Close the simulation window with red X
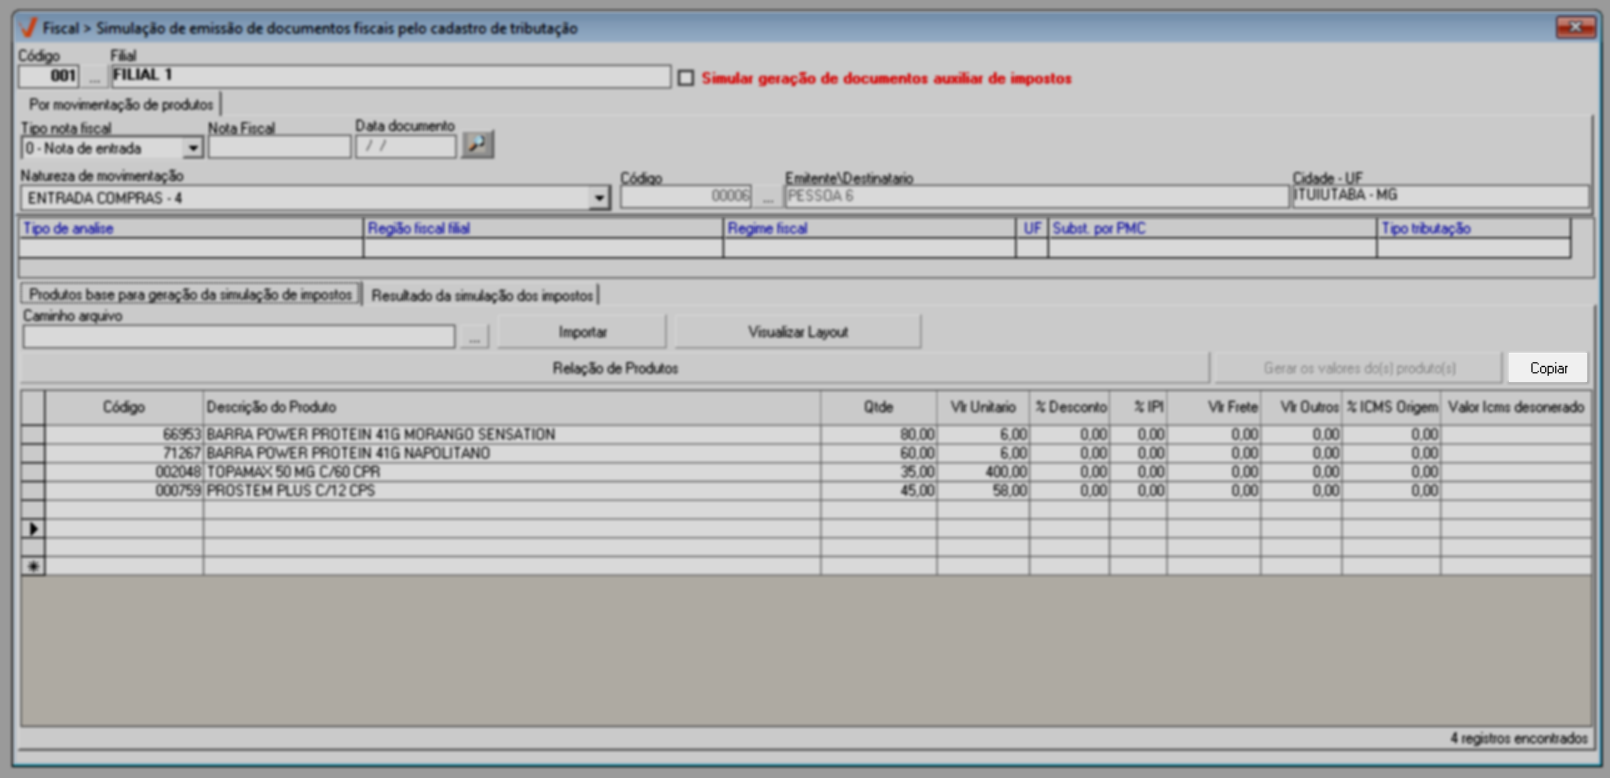This screenshot has width=1610, height=778. [1575, 27]
